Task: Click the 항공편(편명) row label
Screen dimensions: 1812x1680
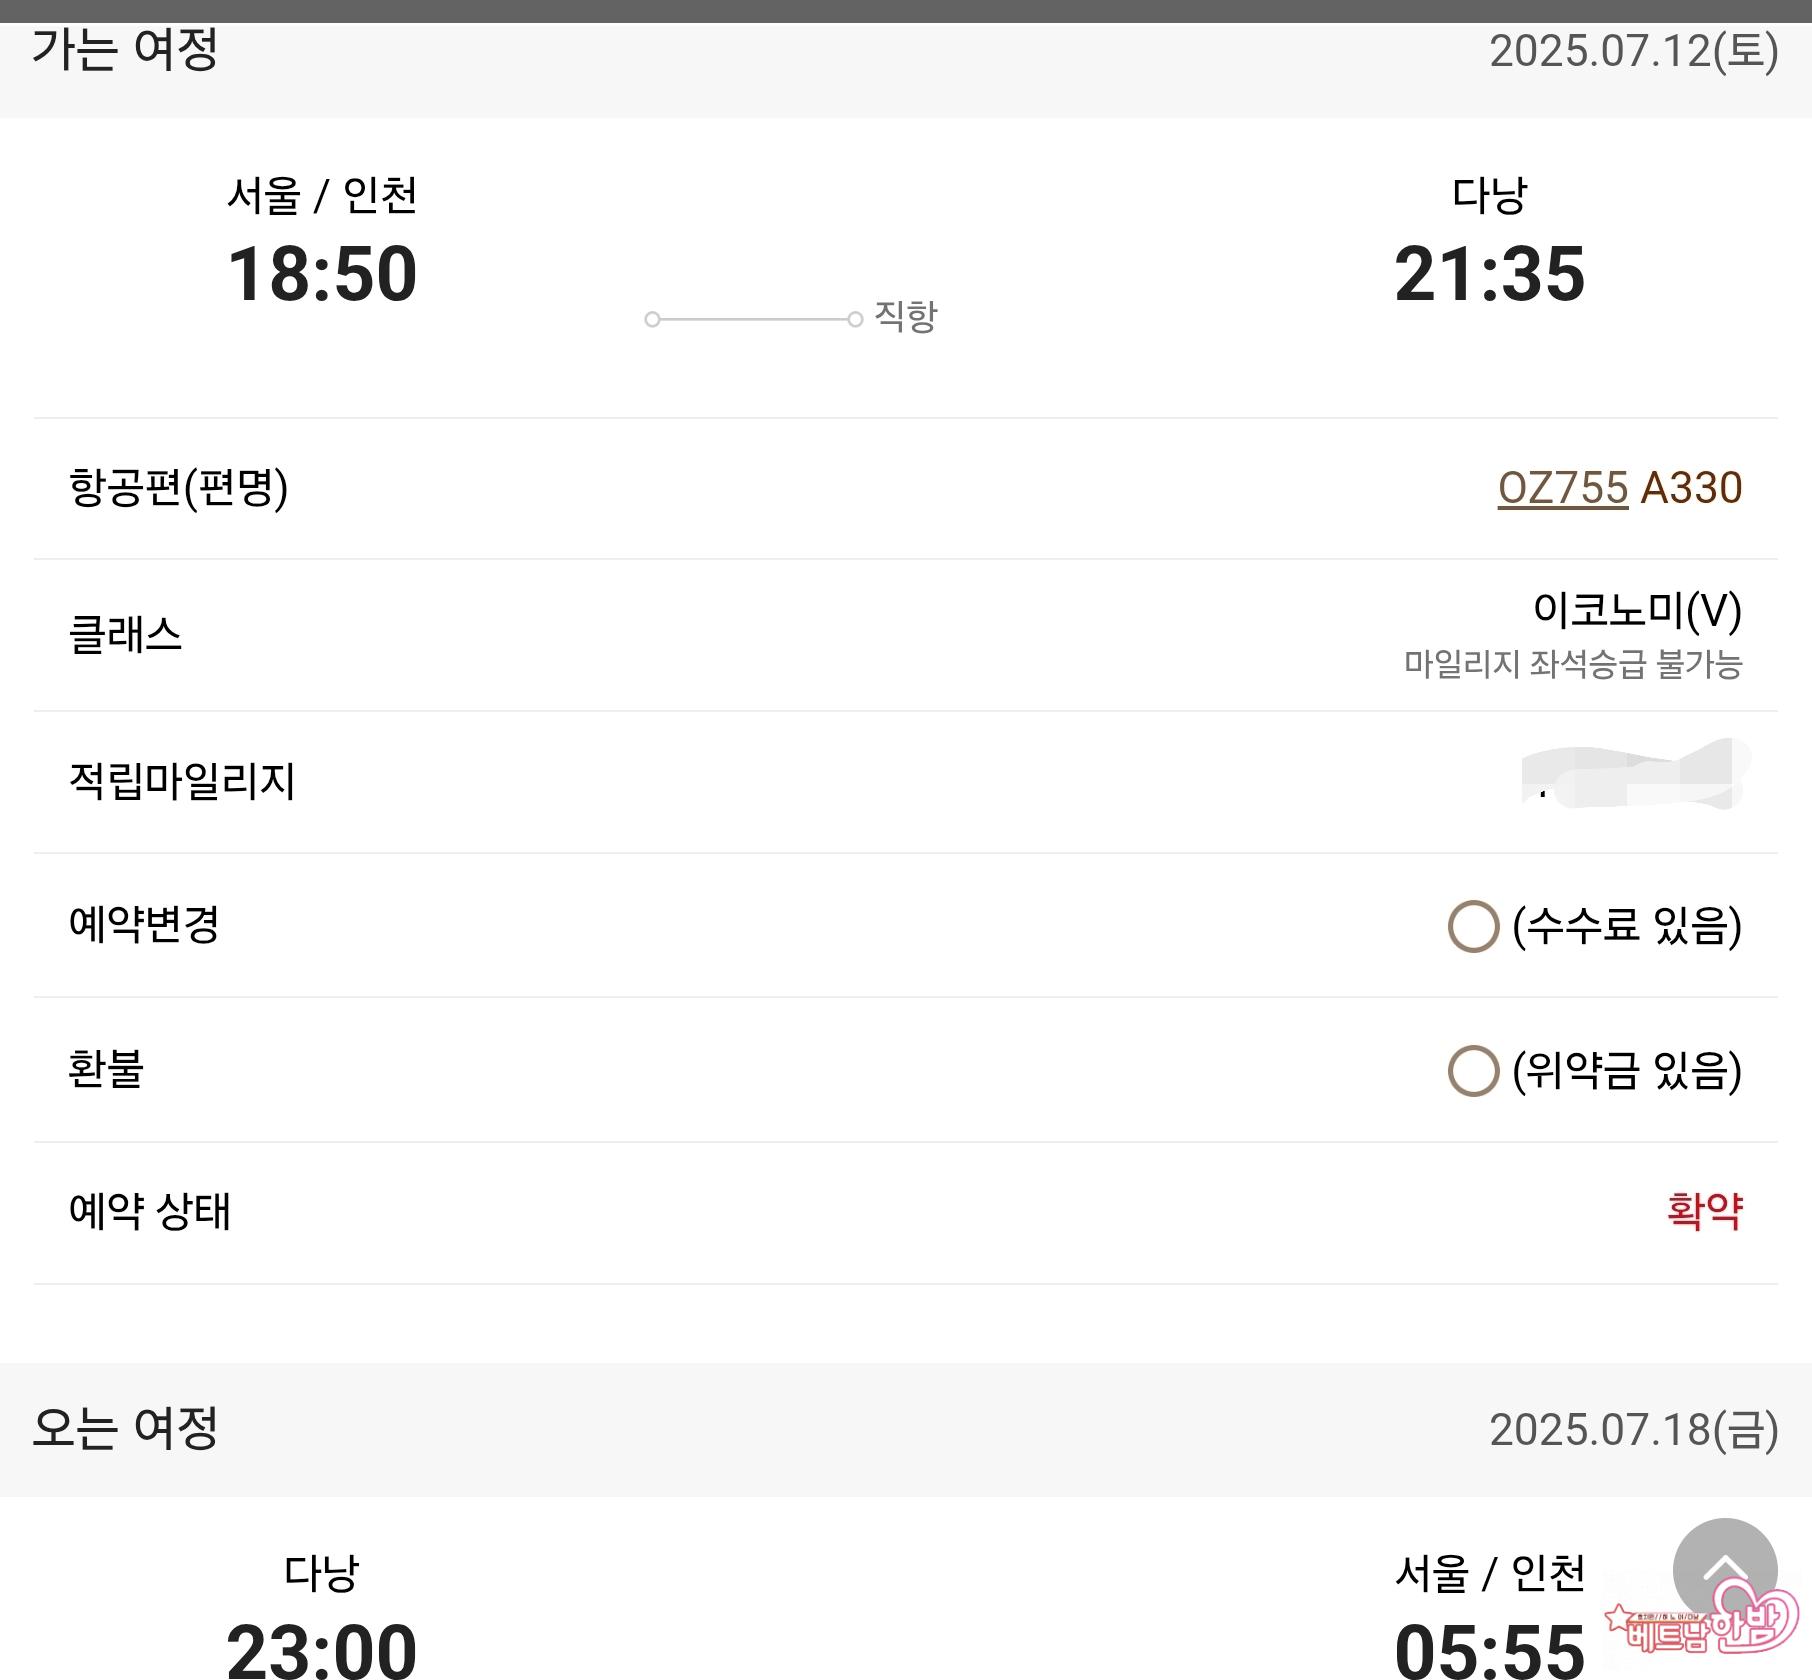Action: 178,488
